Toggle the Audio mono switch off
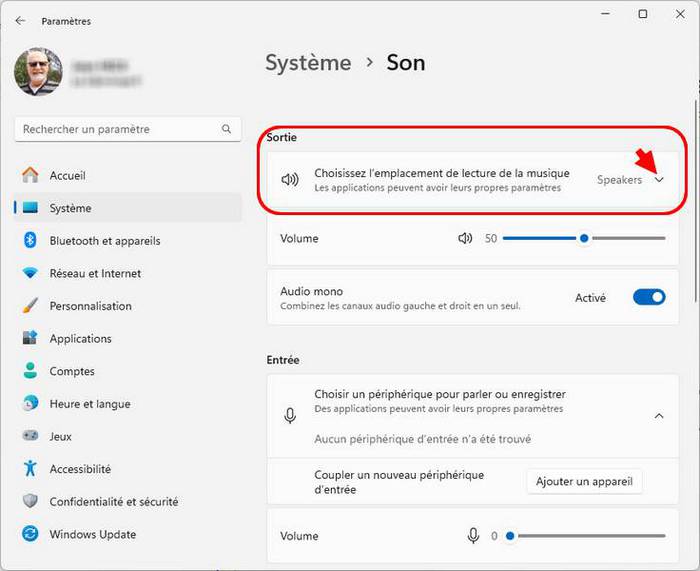The width and height of the screenshot is (700, 571). coord(649,297)
